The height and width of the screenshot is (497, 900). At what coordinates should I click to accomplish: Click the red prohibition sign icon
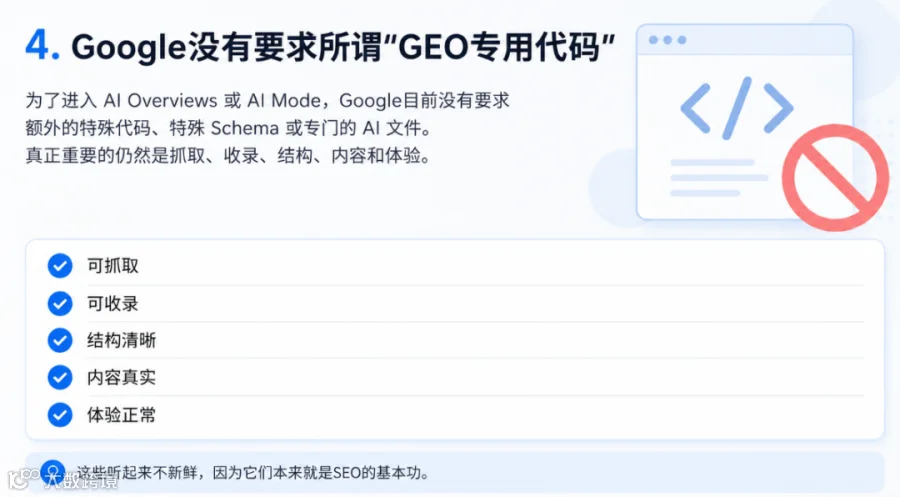click(835, 177)
